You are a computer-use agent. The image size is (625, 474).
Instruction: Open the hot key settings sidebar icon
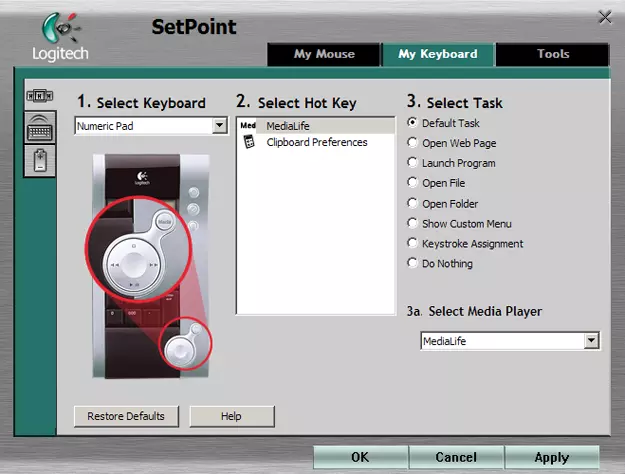40,96
